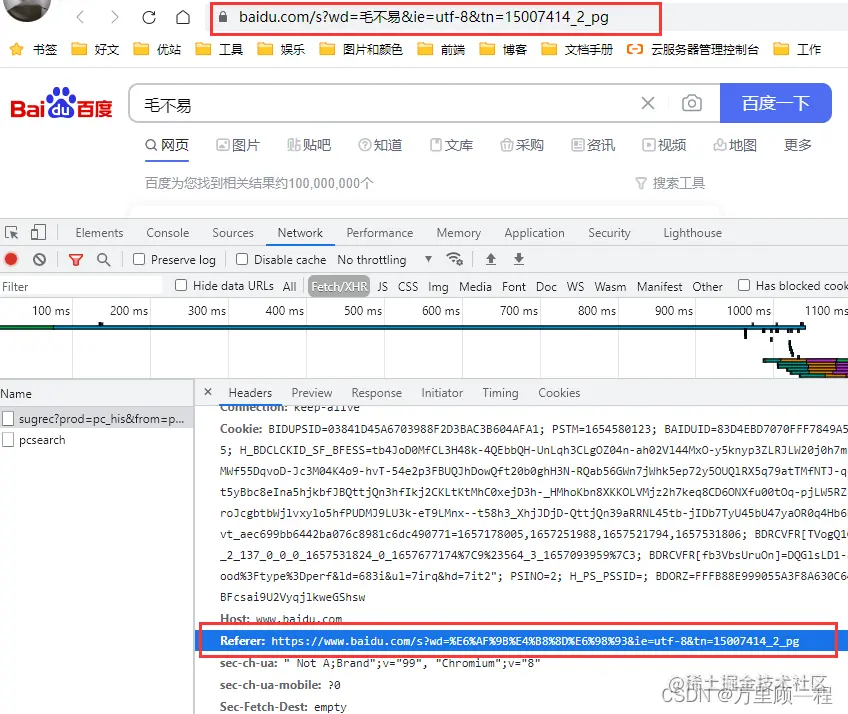Screen dimensions: 848x714
Task: Toggle the device toolbar
Action: [37, 232]
